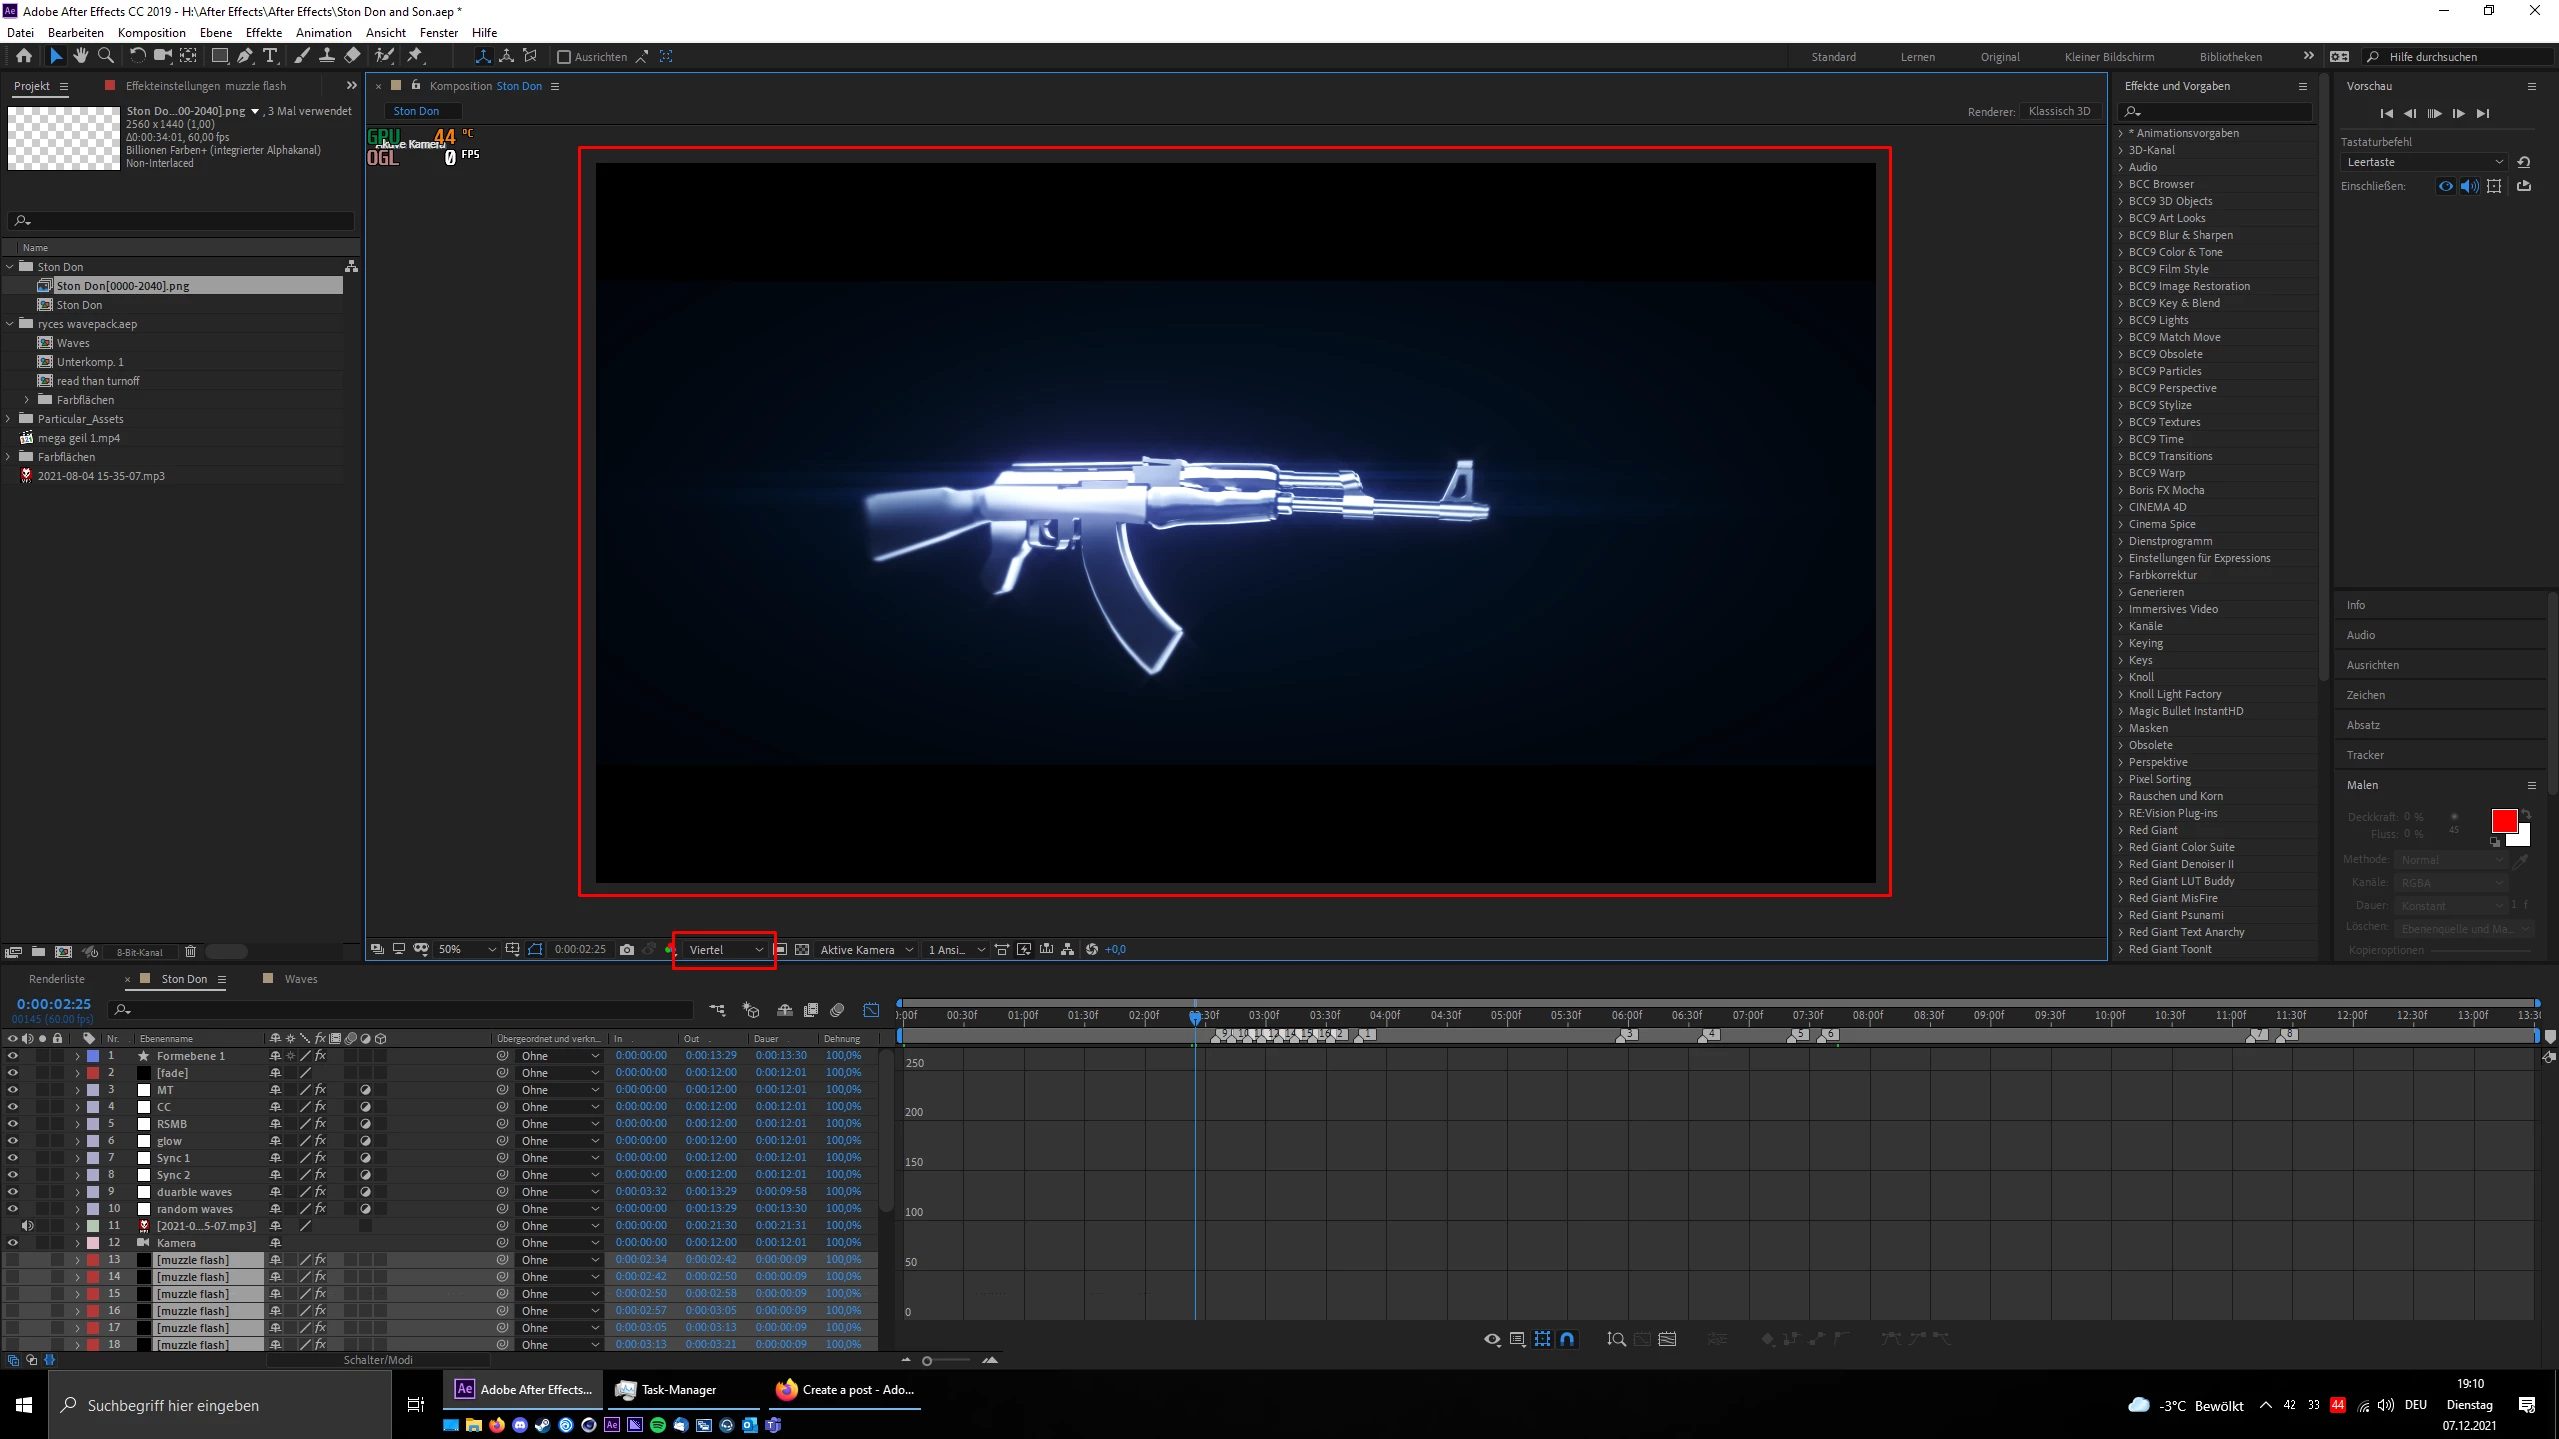This screenshot has width=2559, height=1439.
Task: Click the snapshot camera icon in viewer
Action: (627, 949)
